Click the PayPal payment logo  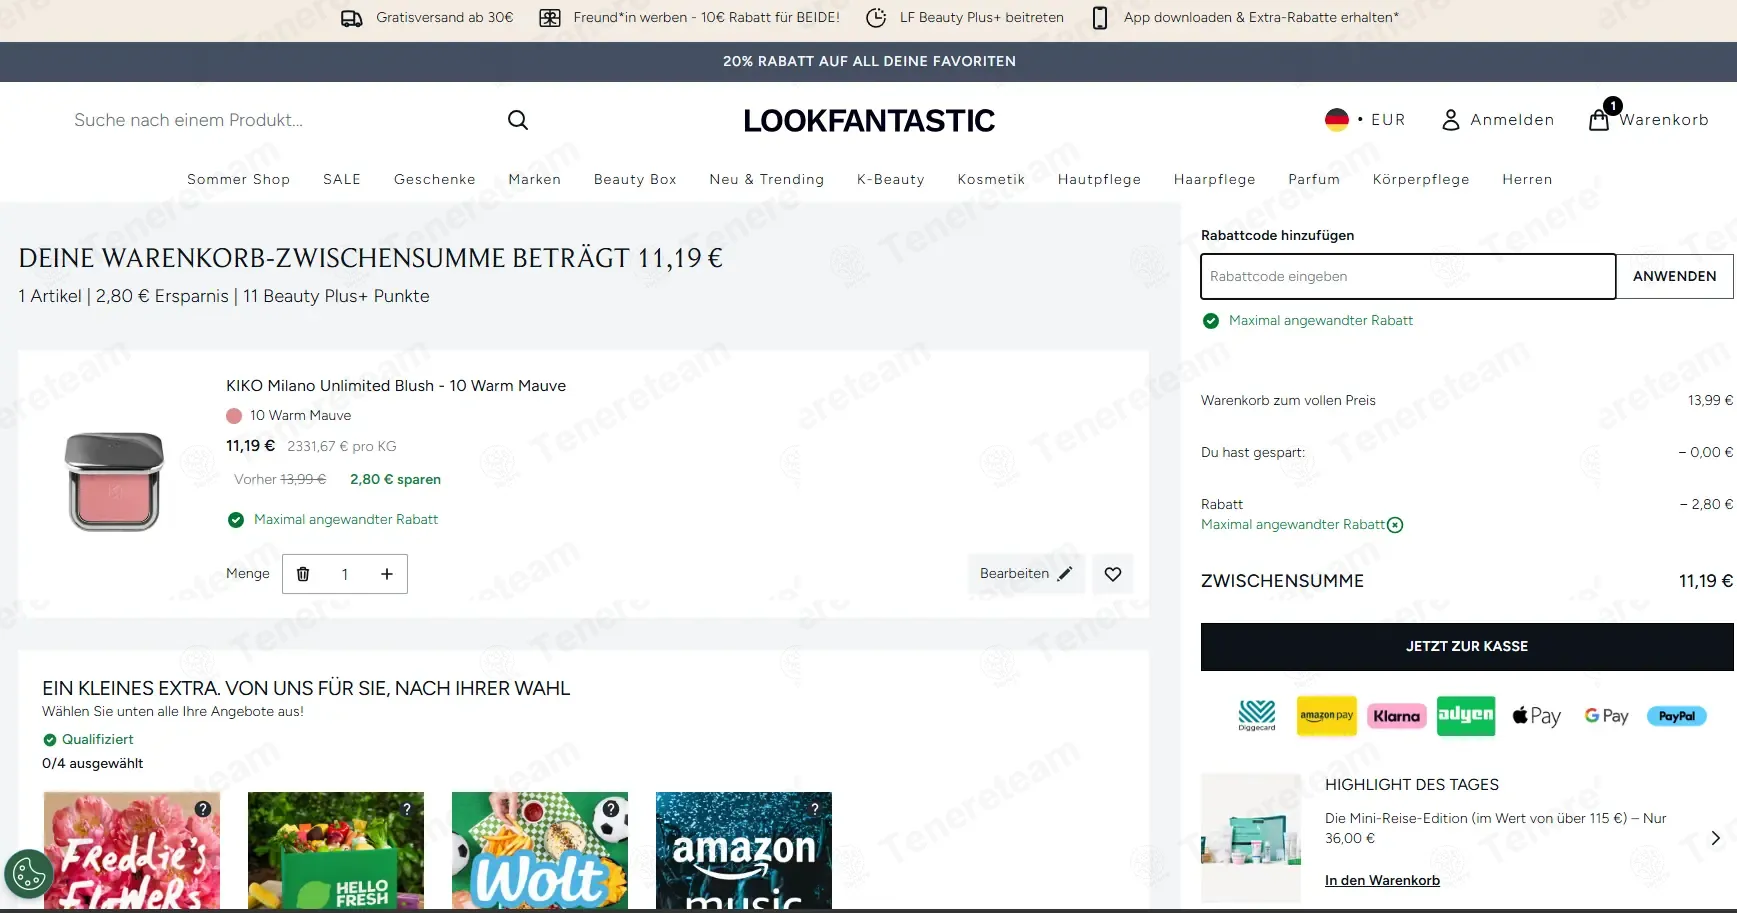[1676, 716]
